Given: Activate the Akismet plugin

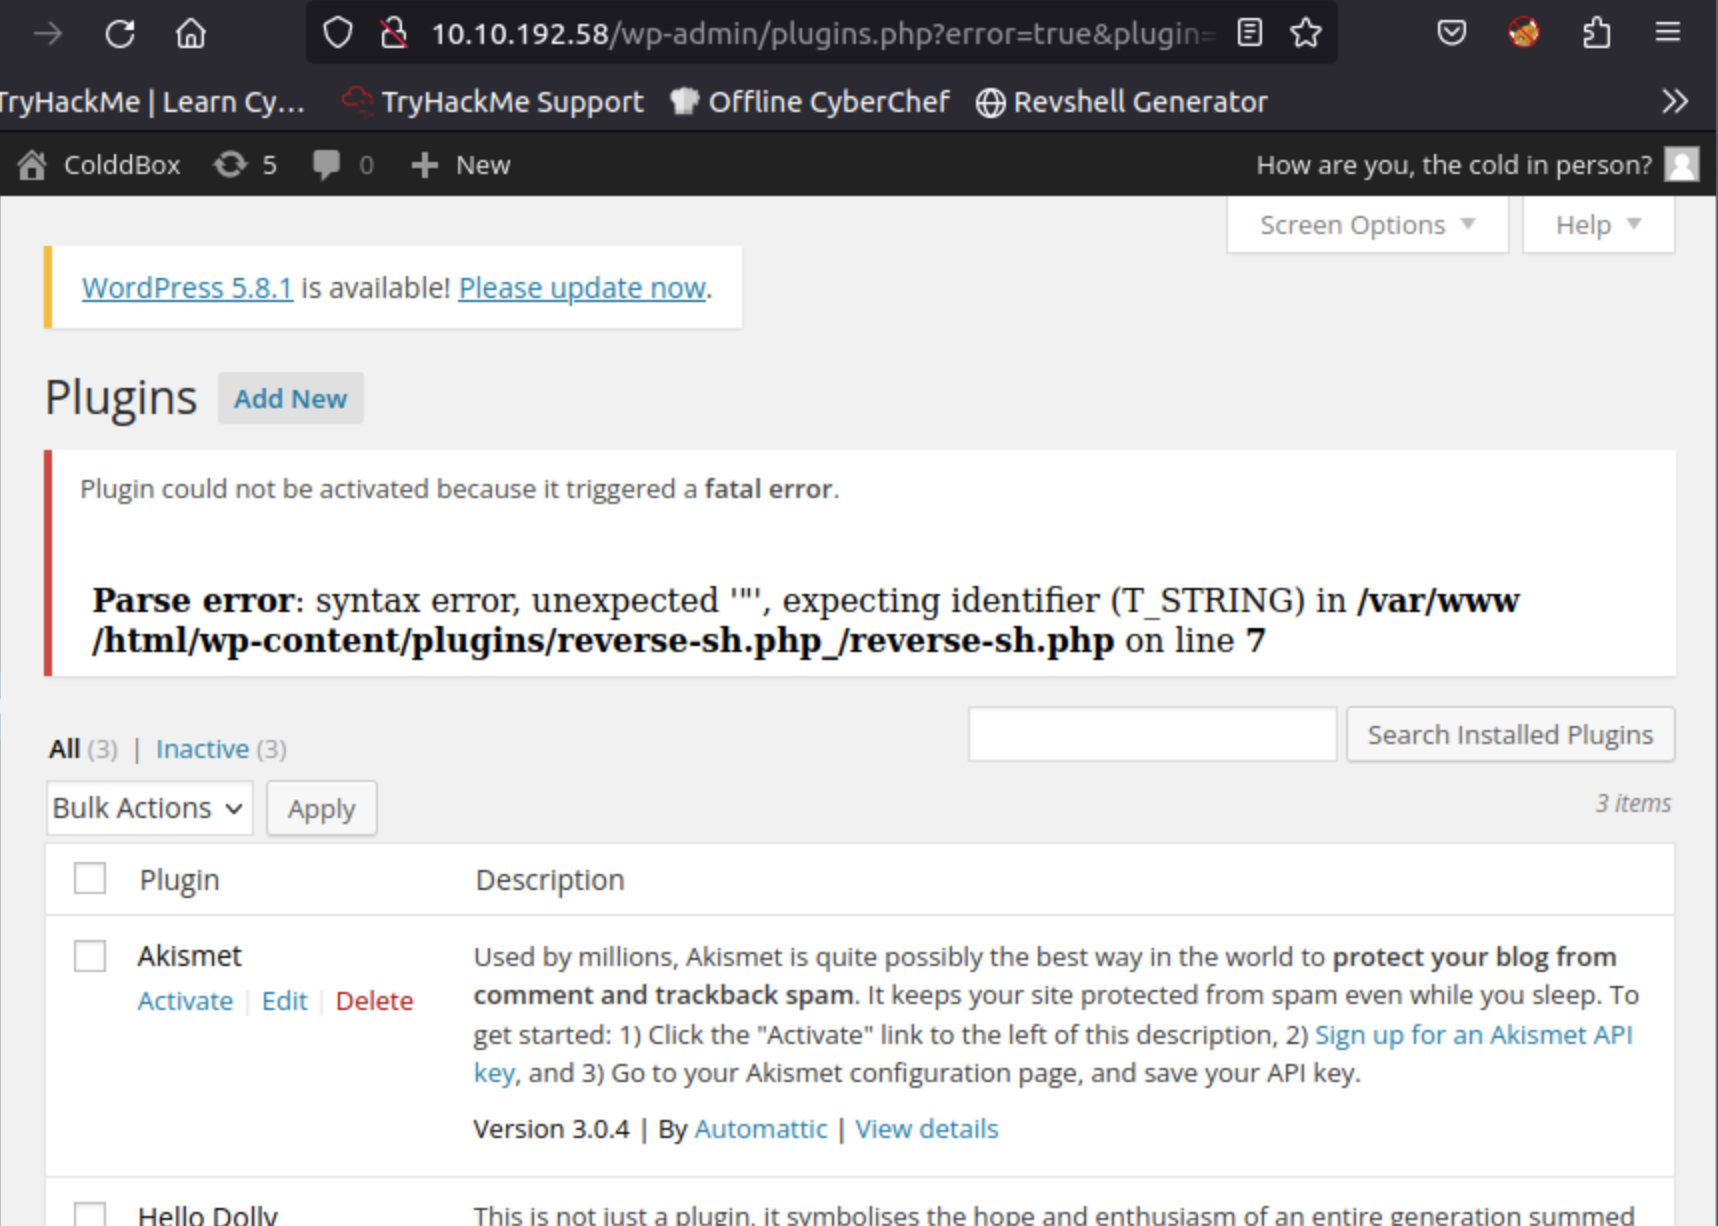Looking at the screenshot, I should 185,1001.
